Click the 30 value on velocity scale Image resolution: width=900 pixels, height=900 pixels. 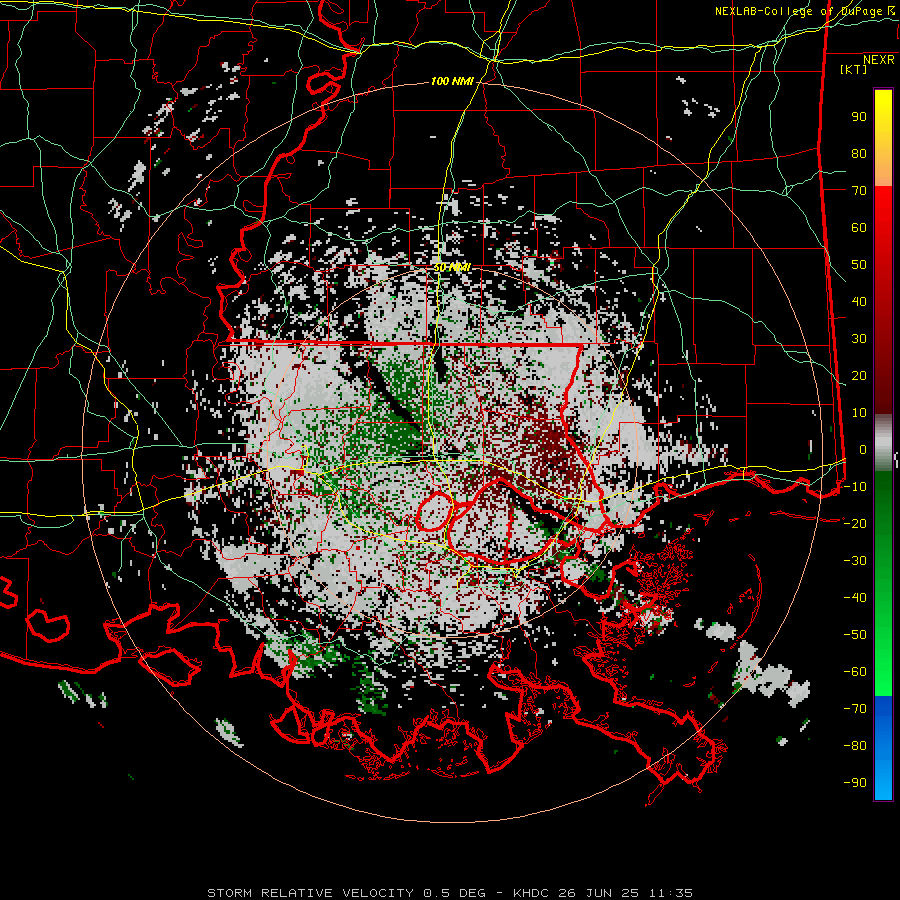coord(859,339)
